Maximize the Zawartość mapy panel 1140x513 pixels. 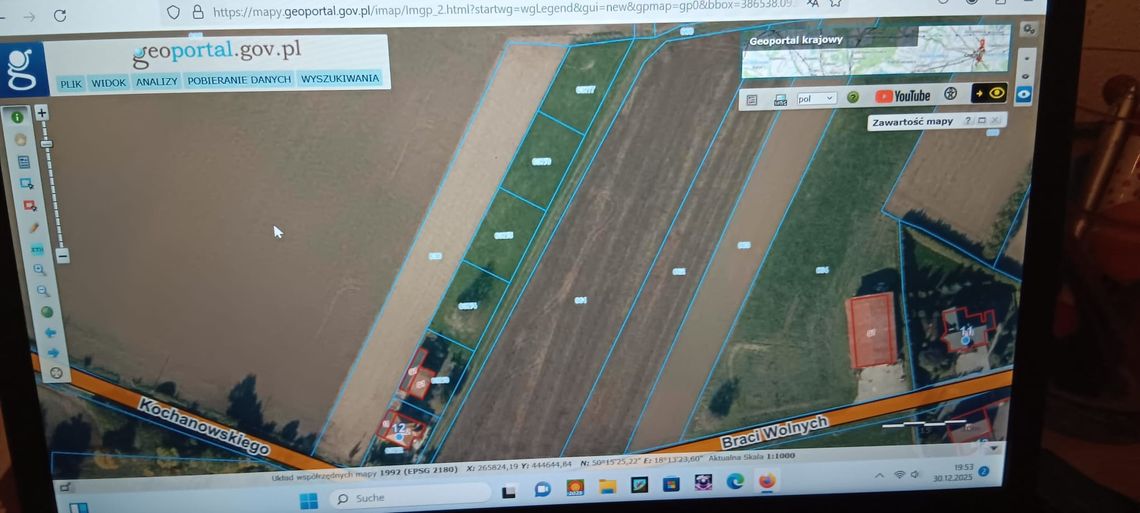click(982, 121)
